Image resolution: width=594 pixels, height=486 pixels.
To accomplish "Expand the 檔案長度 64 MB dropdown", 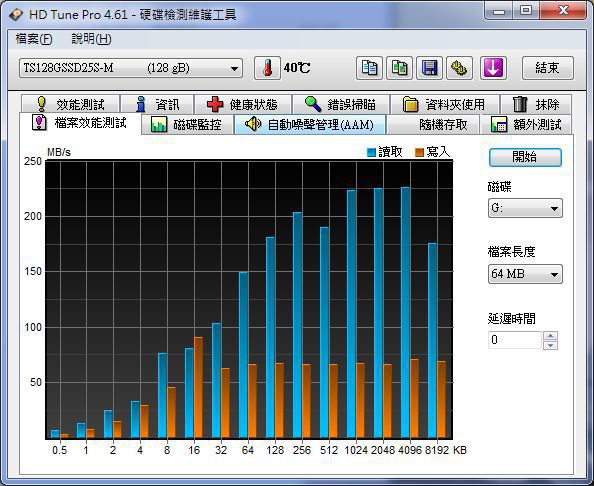I will (525, 274).
